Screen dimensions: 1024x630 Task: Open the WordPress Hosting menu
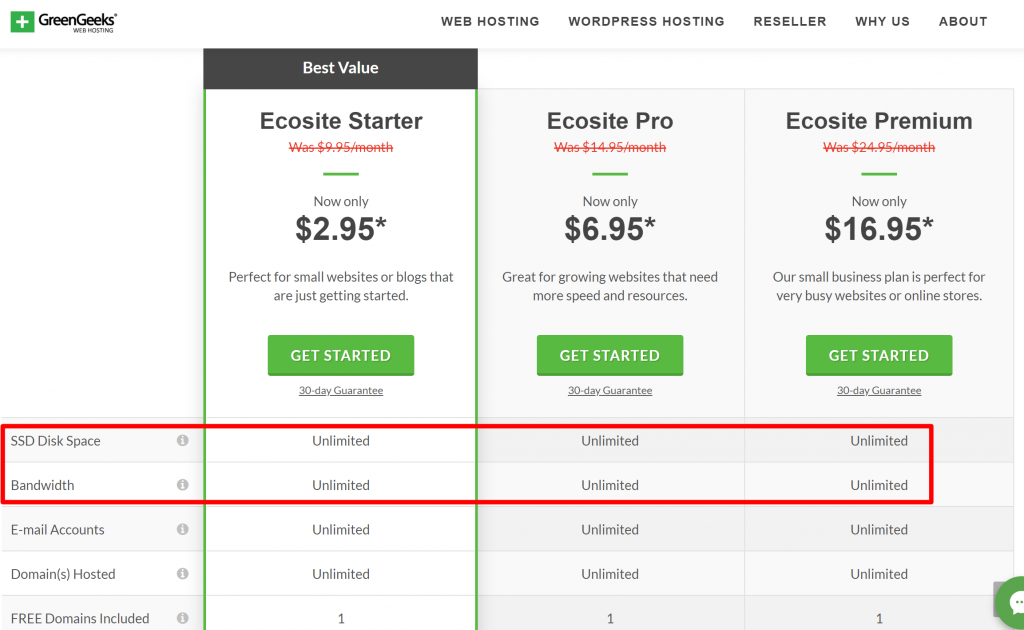[x=646, y=21]
